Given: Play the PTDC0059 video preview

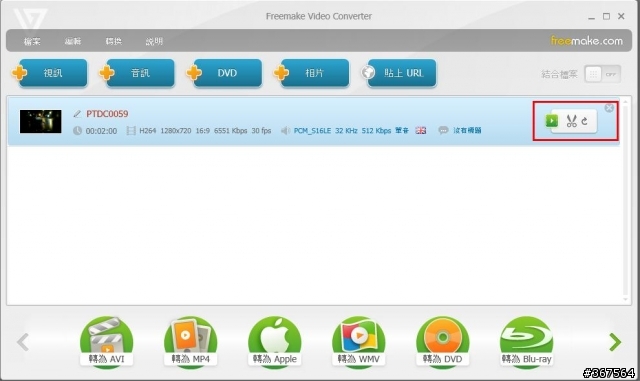Looking at the screenshot, I should [x=551, y=121].
